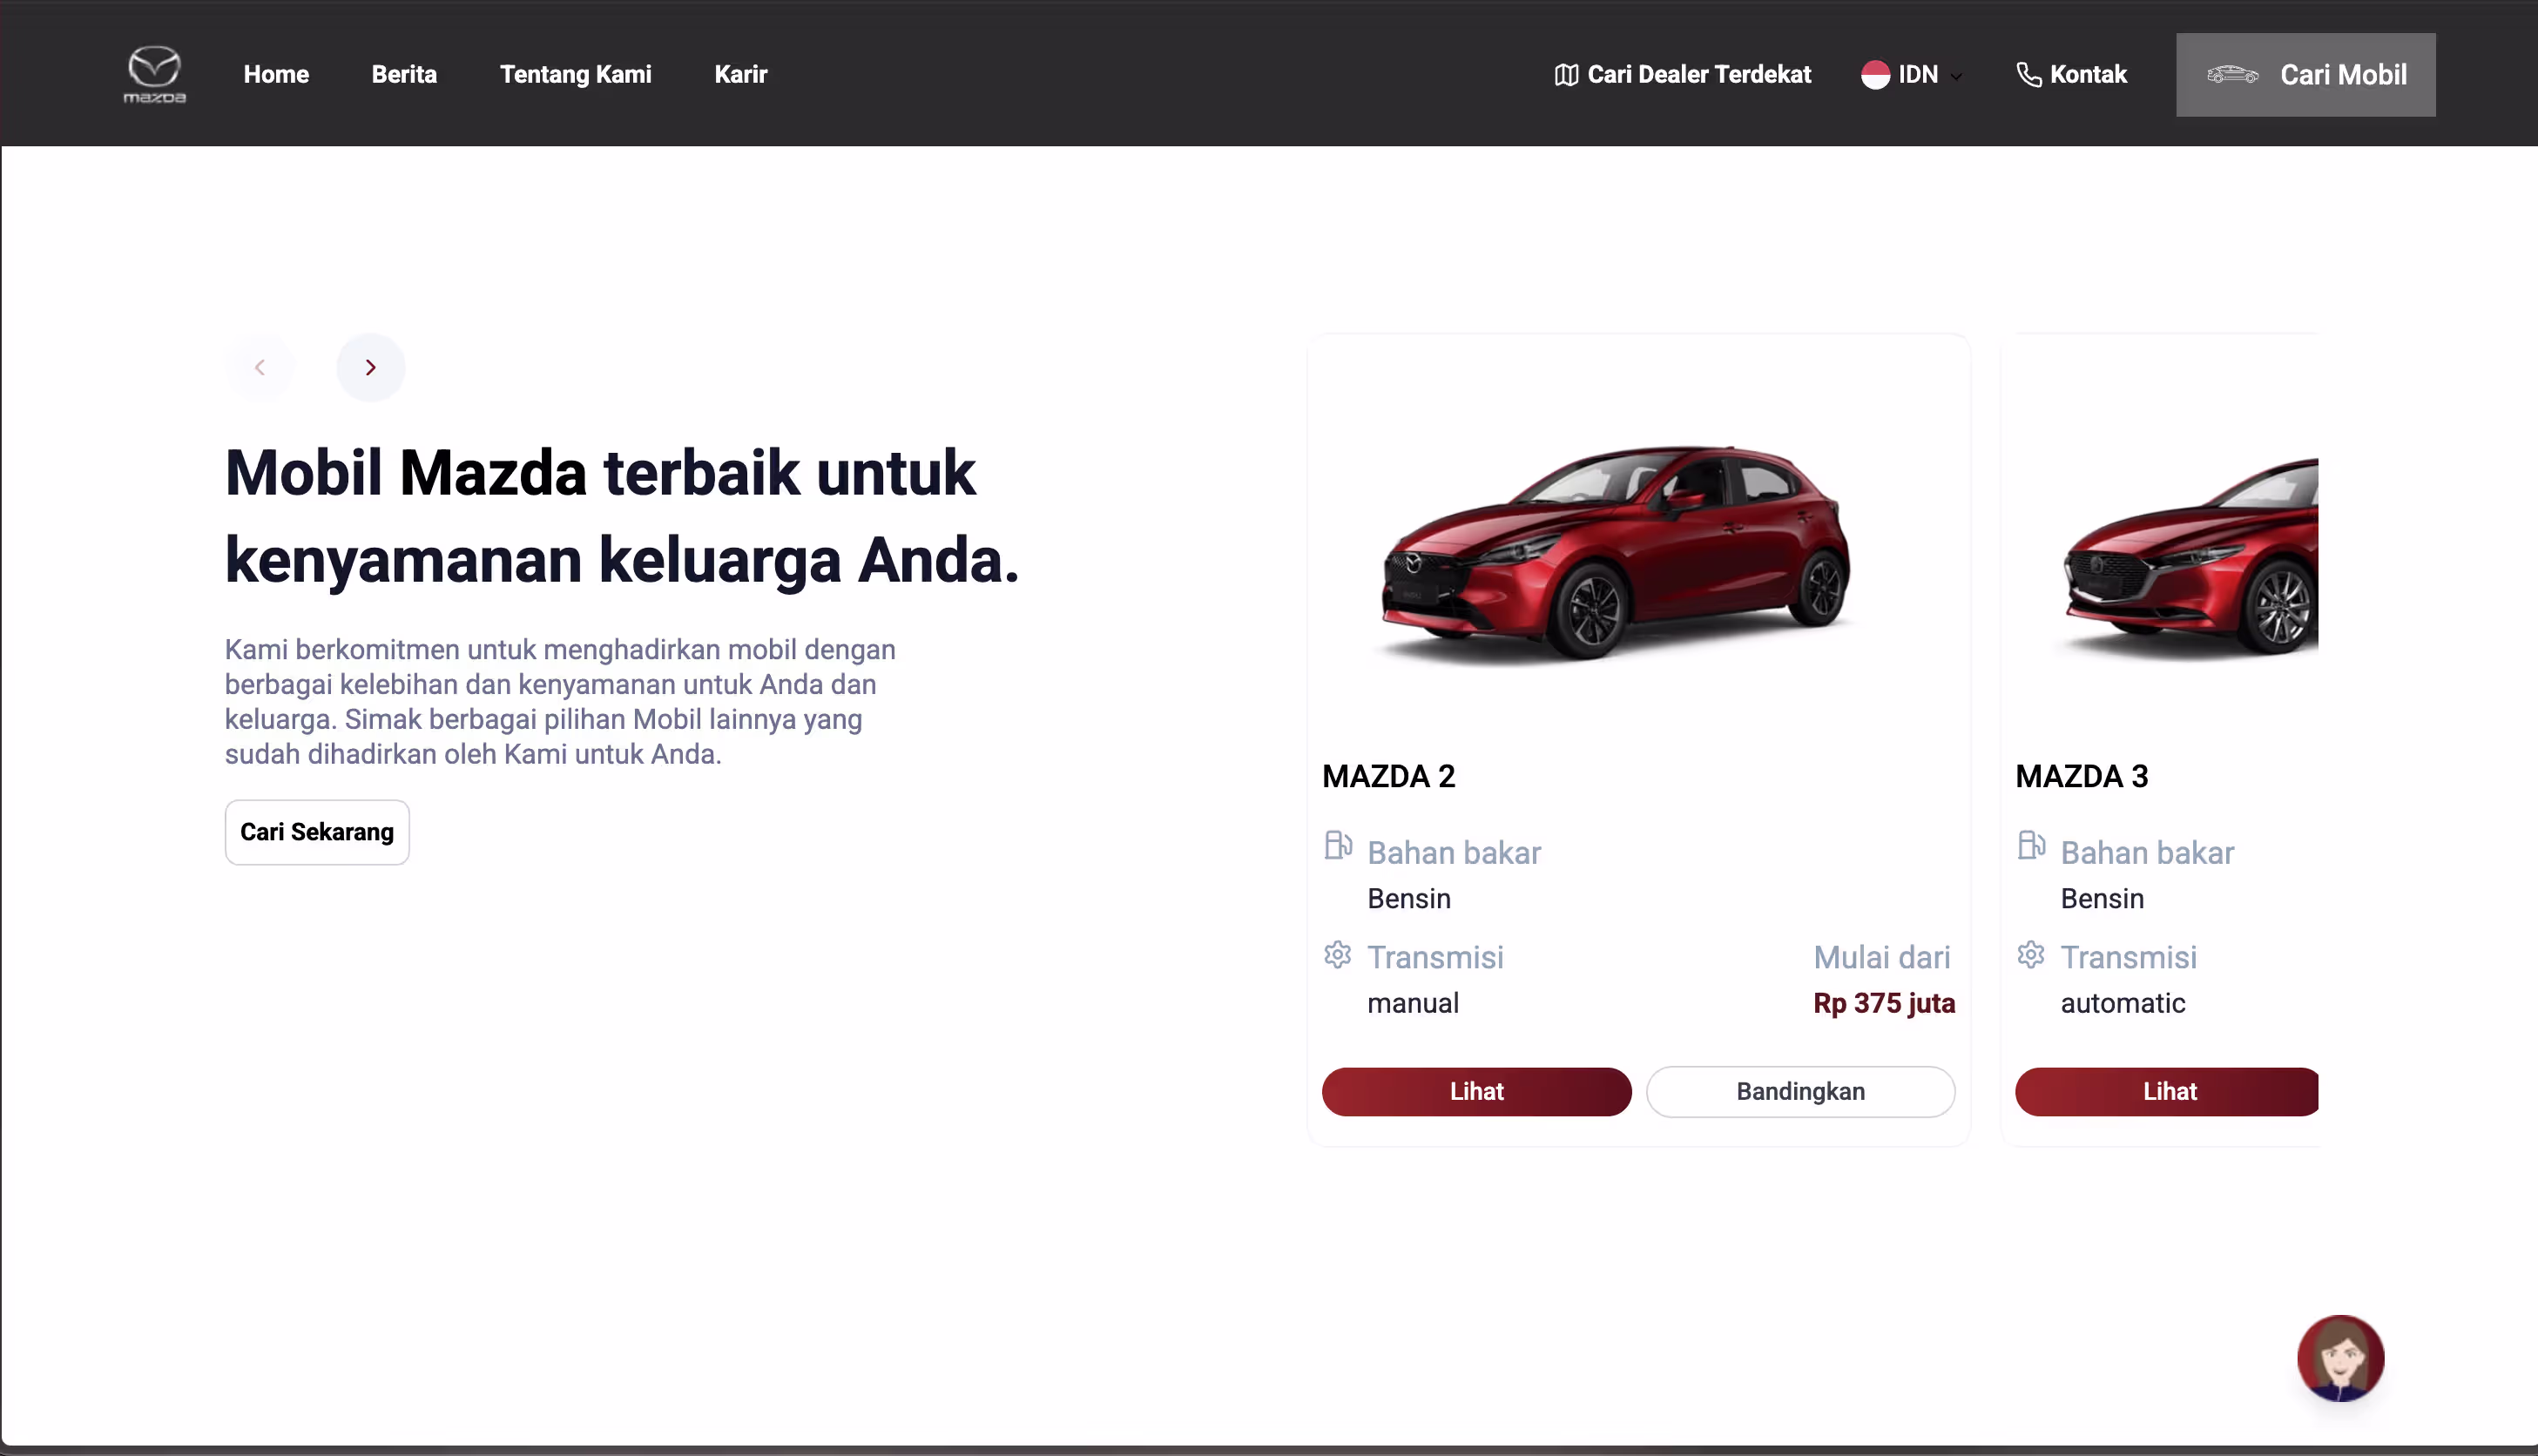
Task: Click the Lihat button for Mazda 3
Action: [2166, 1091]
